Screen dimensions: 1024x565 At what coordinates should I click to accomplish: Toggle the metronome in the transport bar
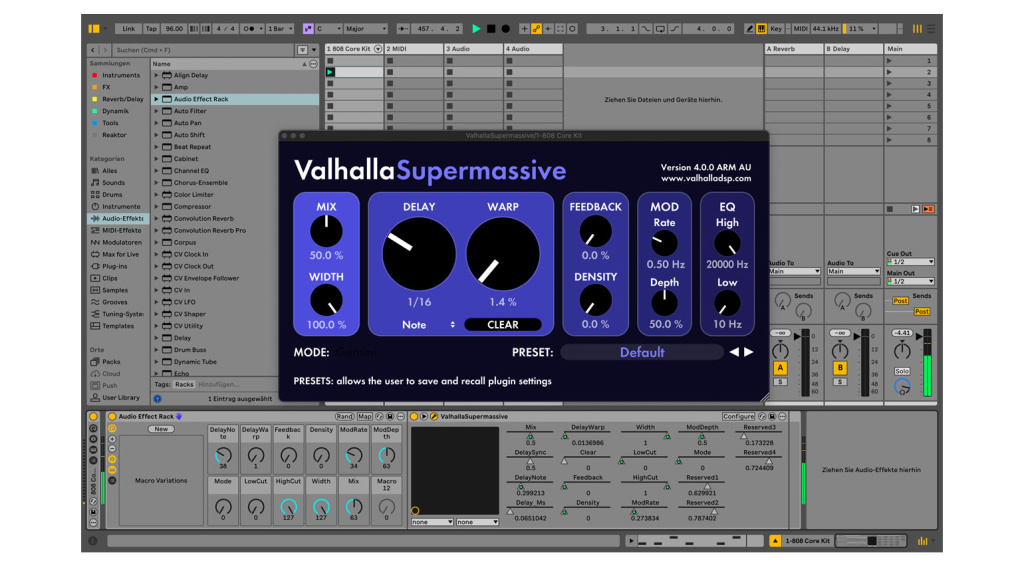click(x=249, y=29)
